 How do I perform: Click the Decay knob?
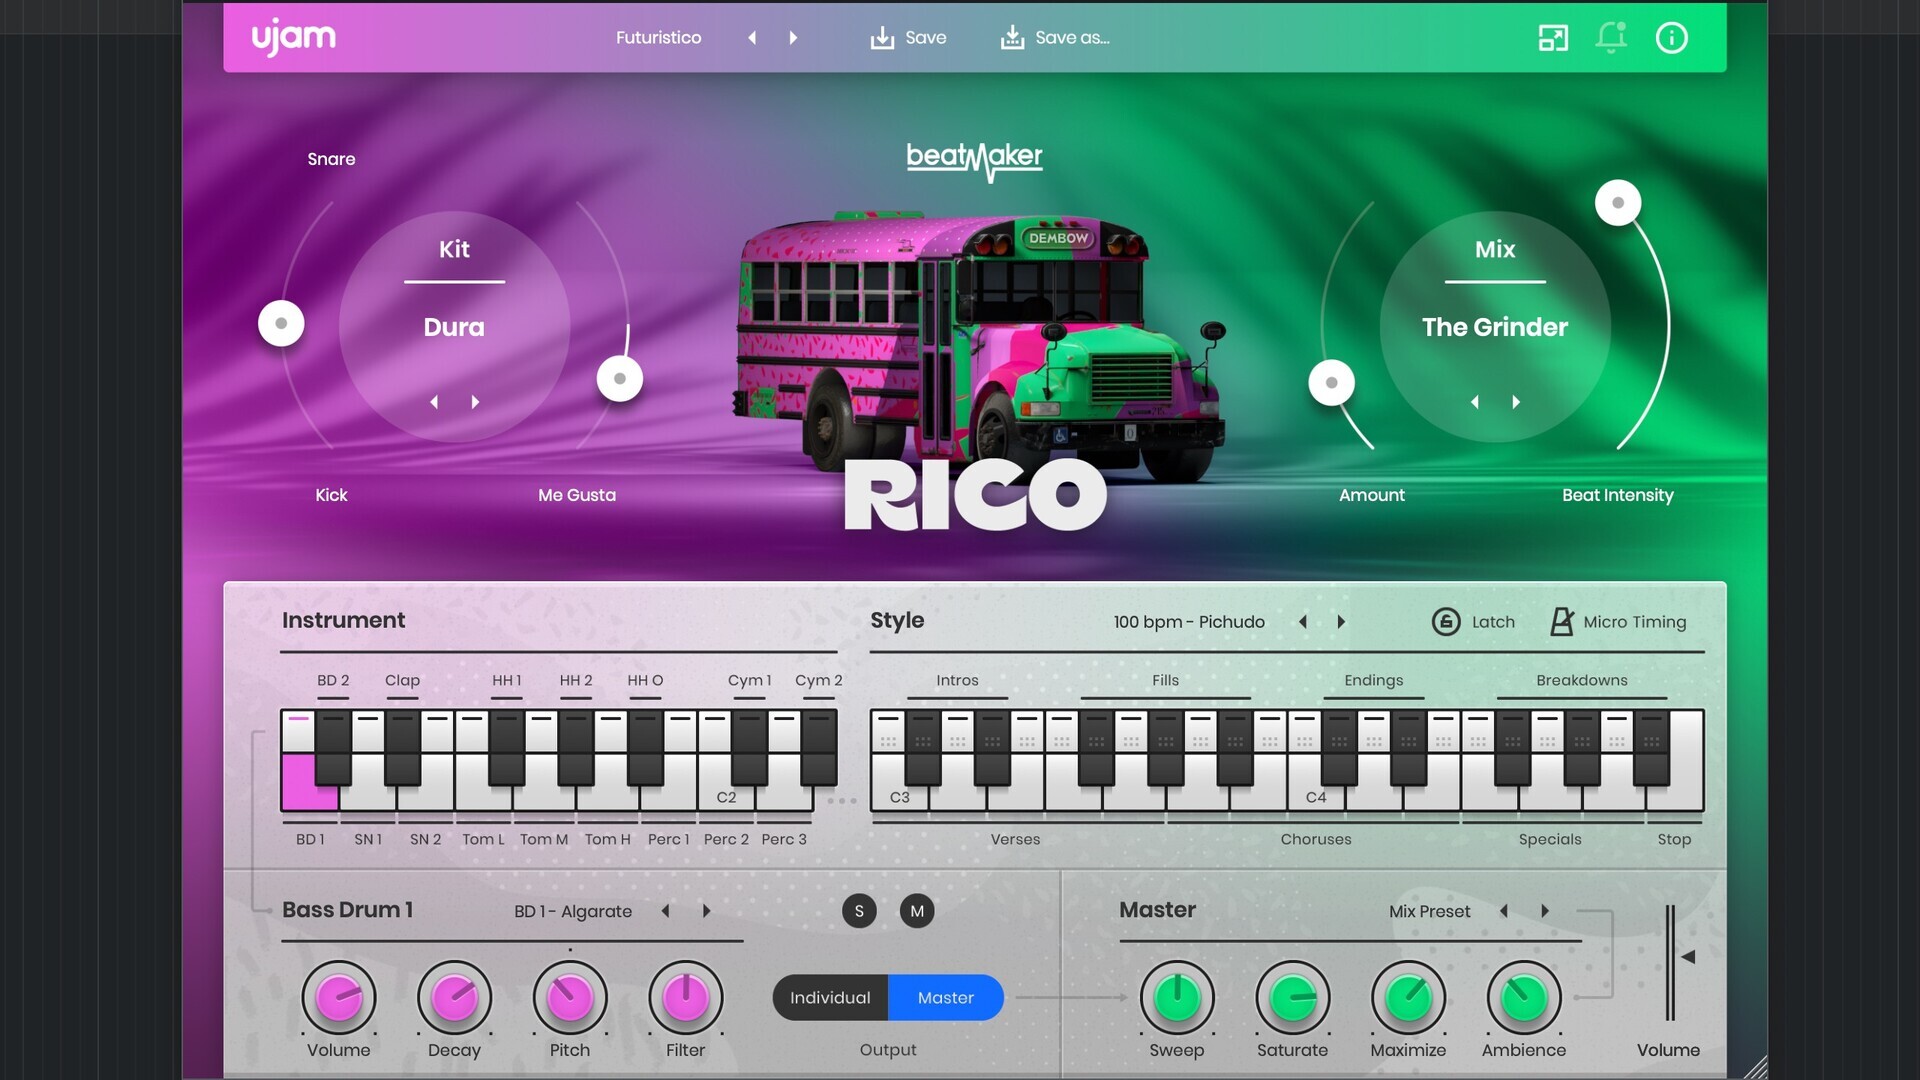pos(455,998)
